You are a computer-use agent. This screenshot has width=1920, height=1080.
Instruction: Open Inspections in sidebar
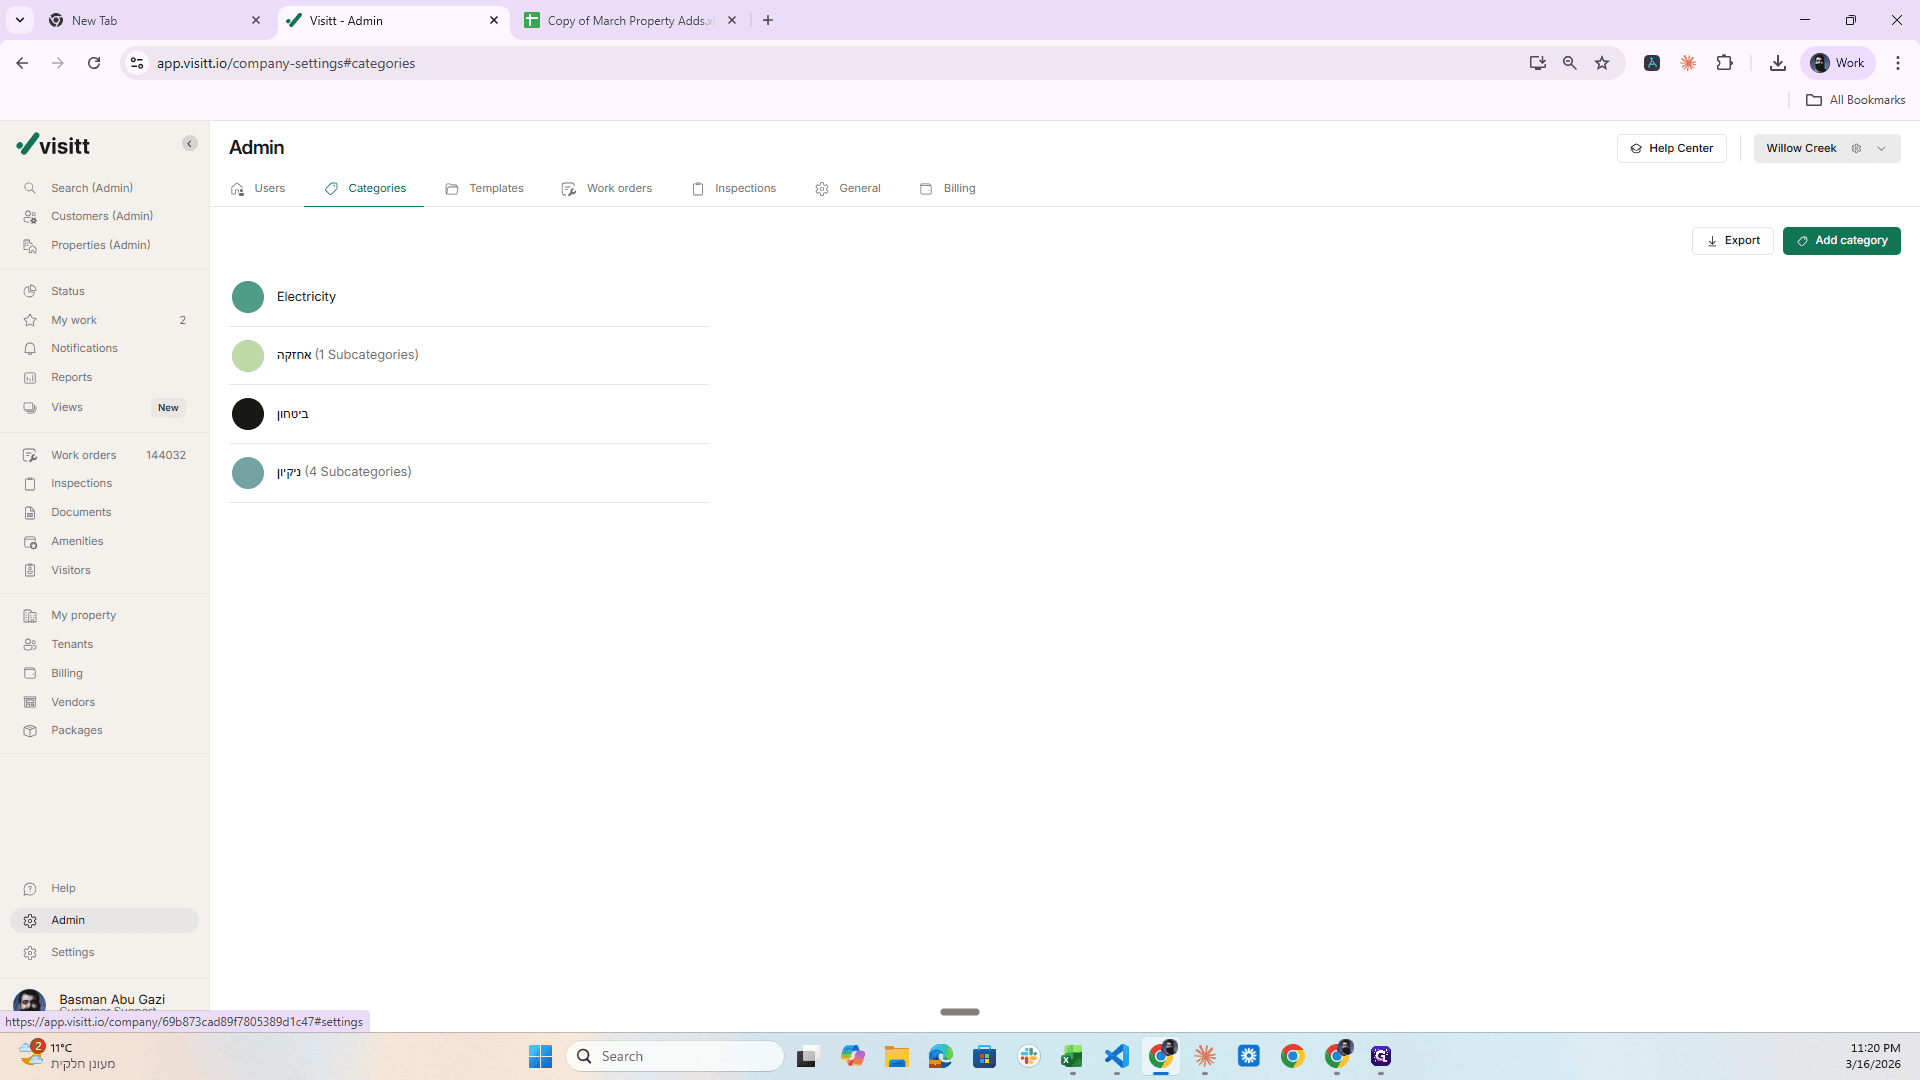[81, 483]
